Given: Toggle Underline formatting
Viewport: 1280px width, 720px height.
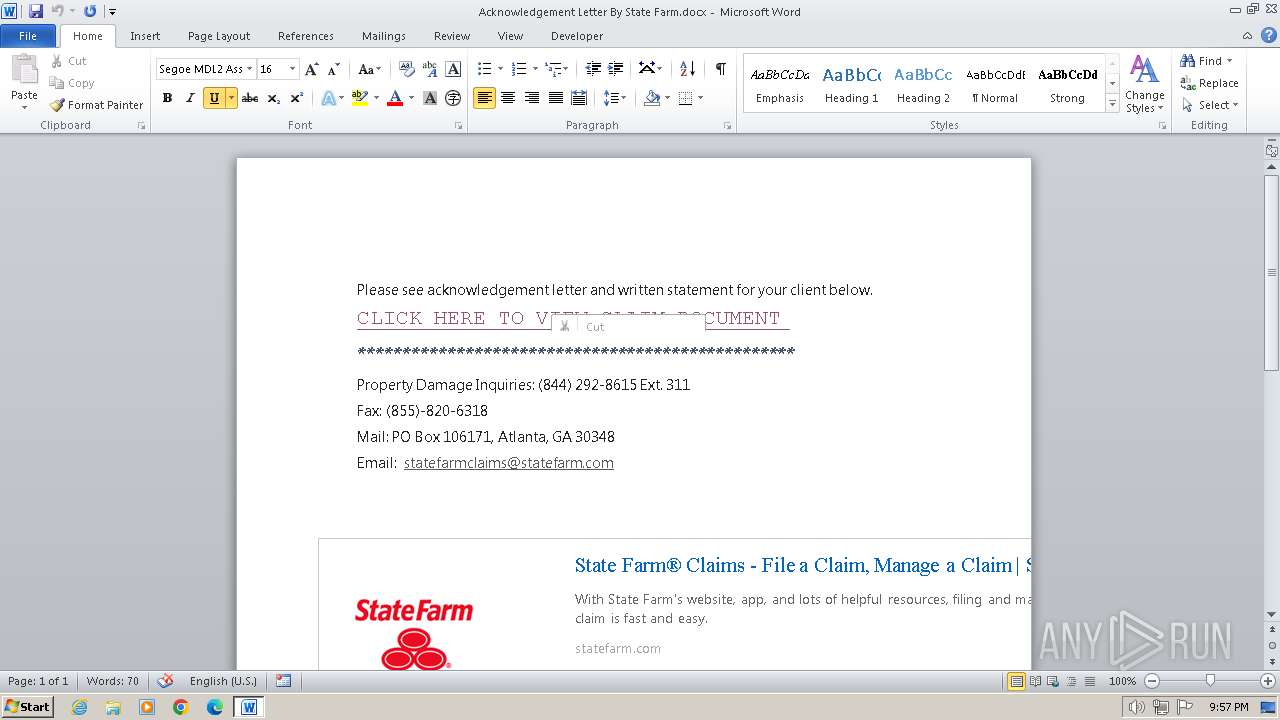Looking at the screenshot, I should [213, 98].
